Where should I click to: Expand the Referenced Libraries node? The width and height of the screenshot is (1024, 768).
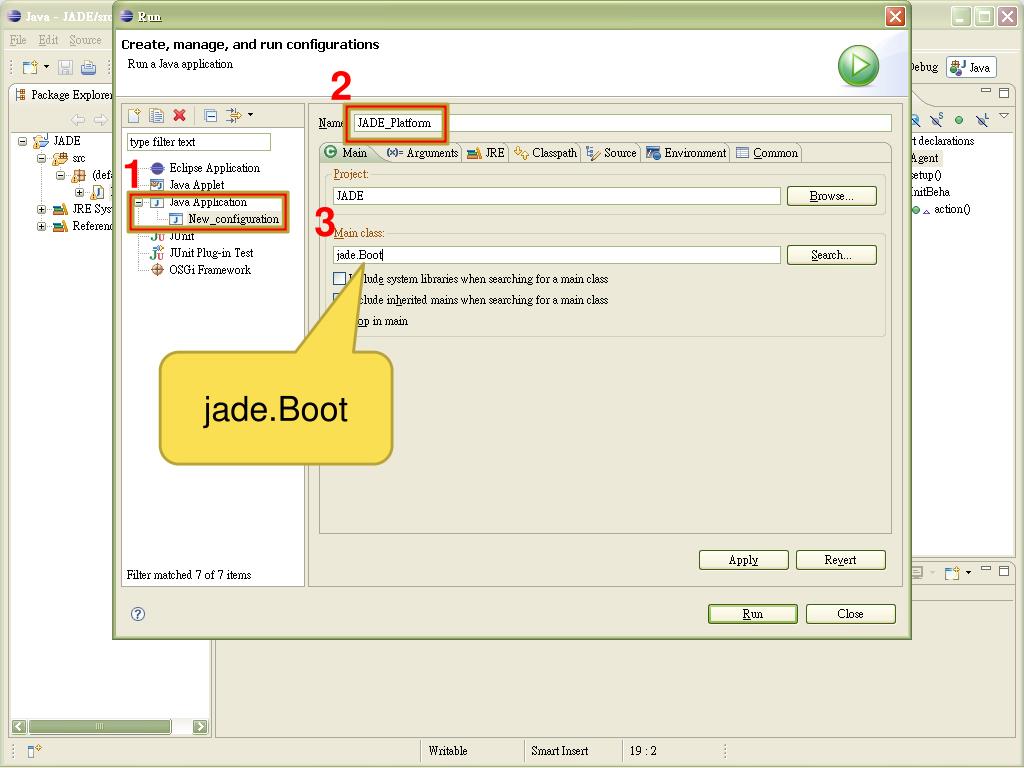pos(41,227)
